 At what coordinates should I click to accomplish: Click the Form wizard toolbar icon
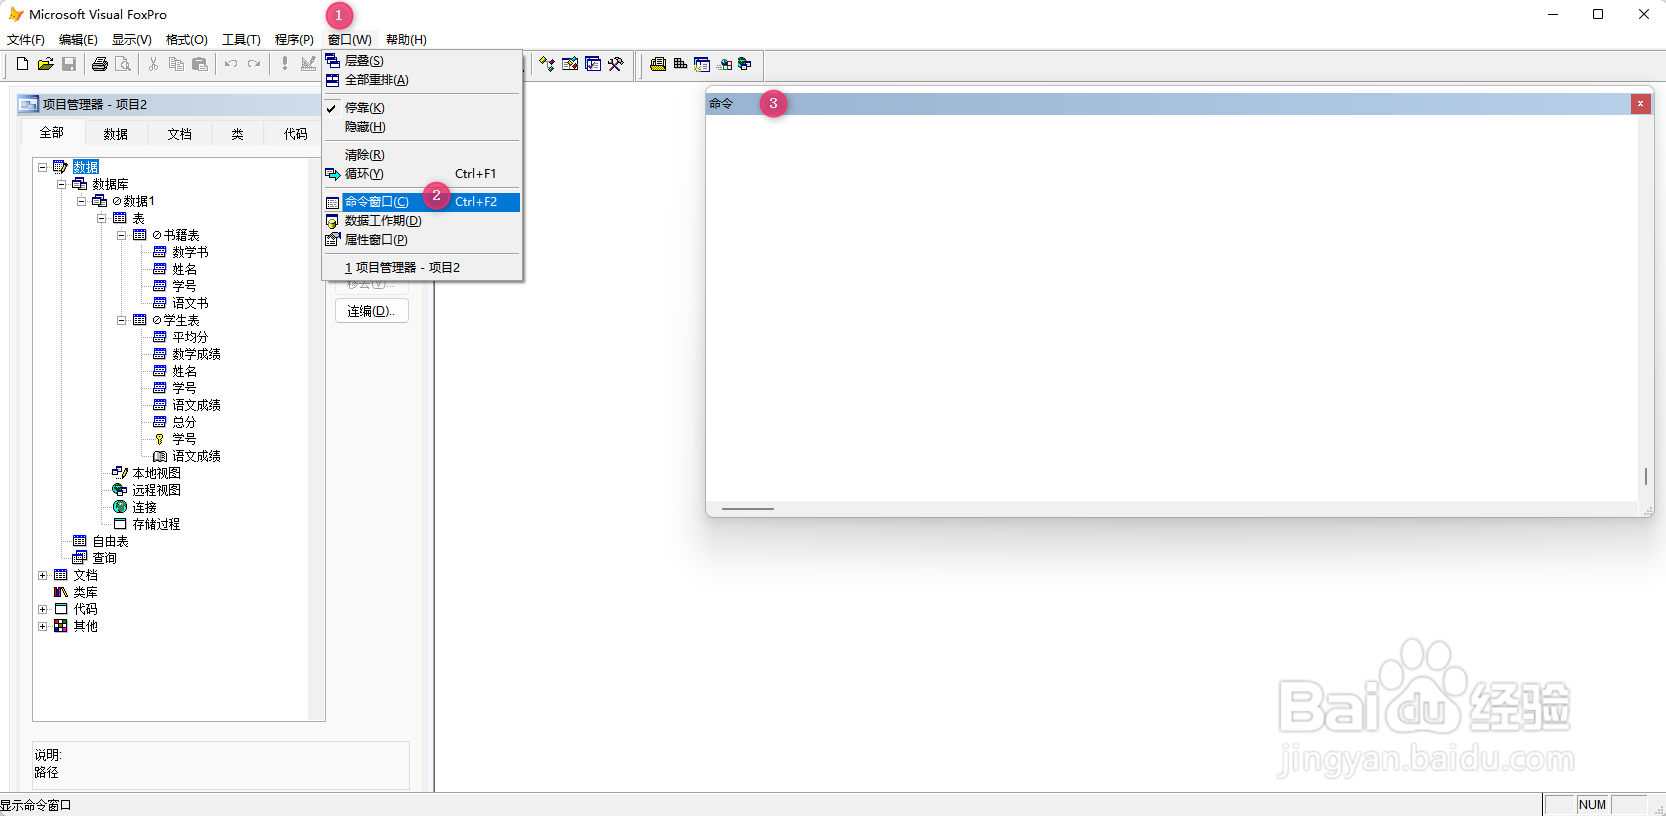[570, 64]
